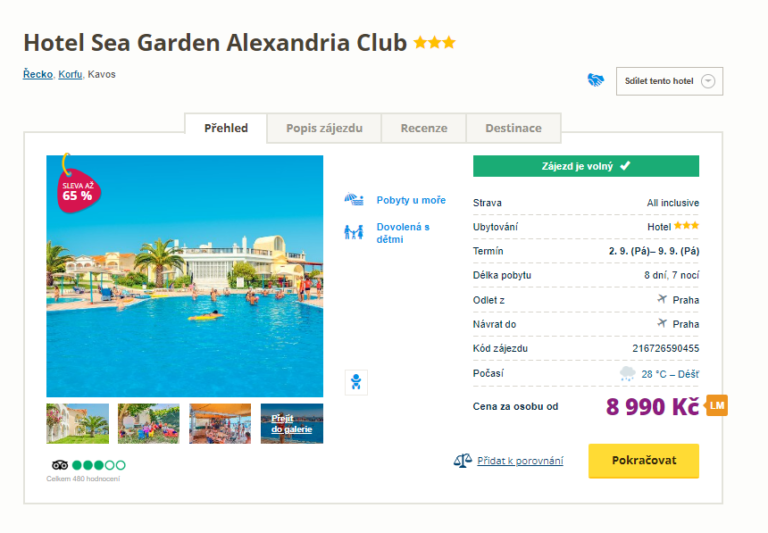768x533 pixels.
Task: Click the main hotel pool photo
Action: (185, 290)
